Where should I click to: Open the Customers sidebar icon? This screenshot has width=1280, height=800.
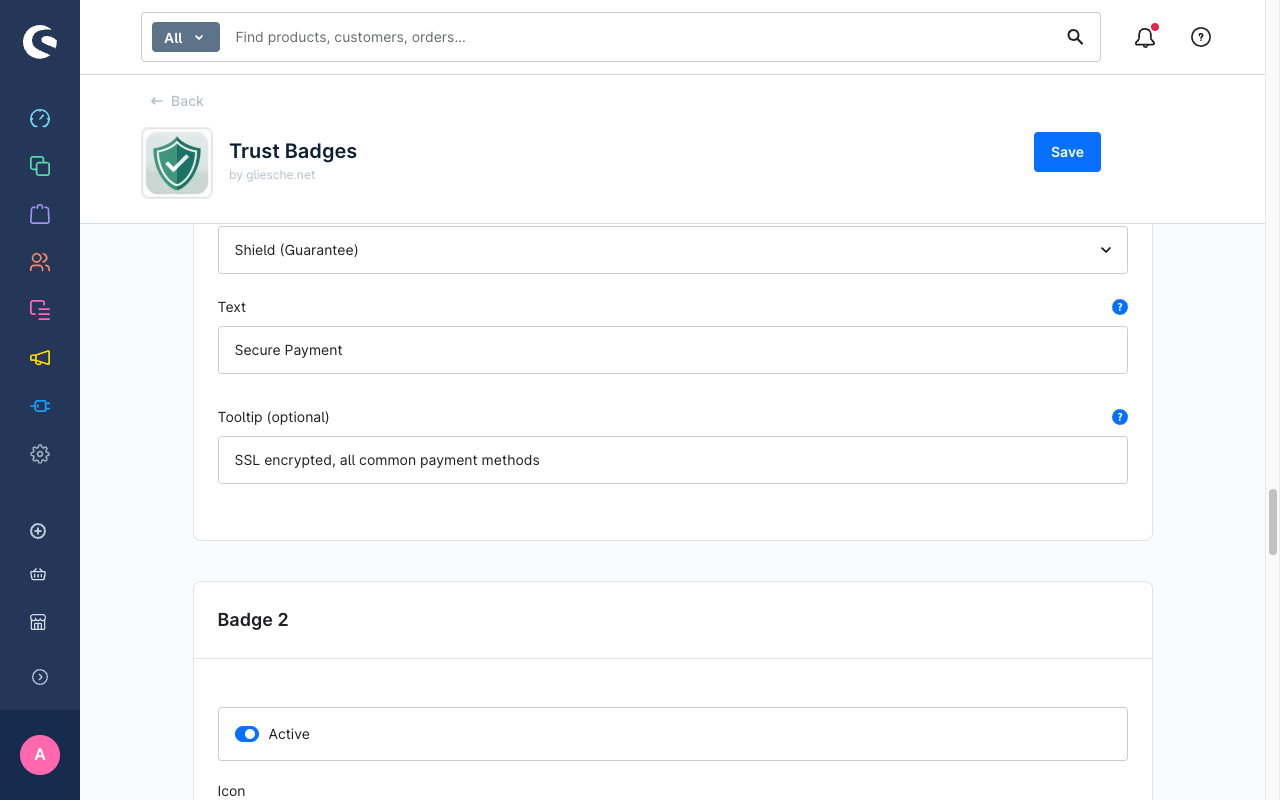click(x=40, y=262)
